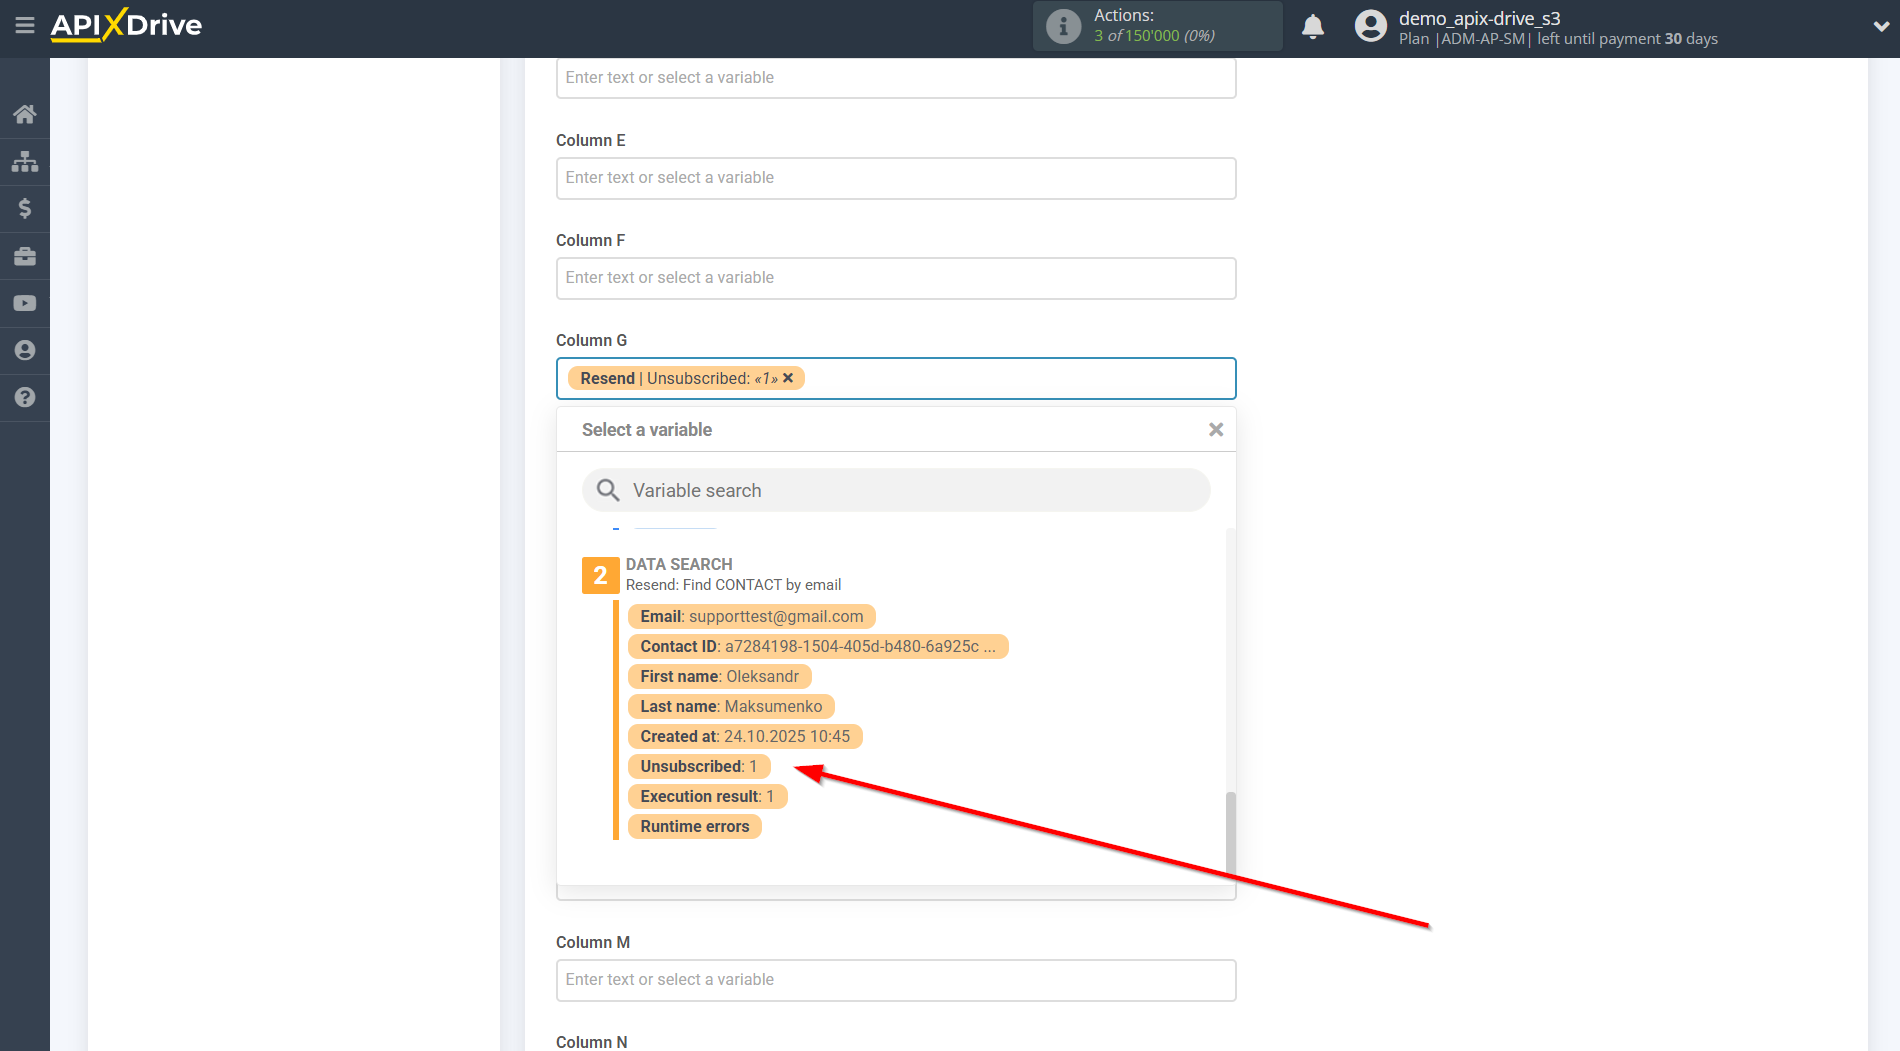
Task: Open the user profile sidebar icon
Action: click(25, 350)
